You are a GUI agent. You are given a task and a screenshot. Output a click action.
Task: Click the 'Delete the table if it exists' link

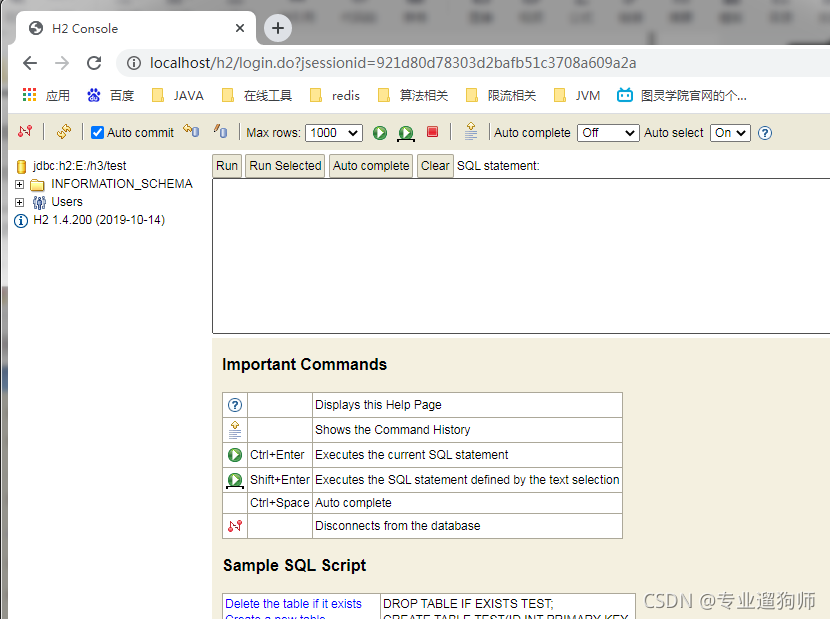[x=293, y=604]
